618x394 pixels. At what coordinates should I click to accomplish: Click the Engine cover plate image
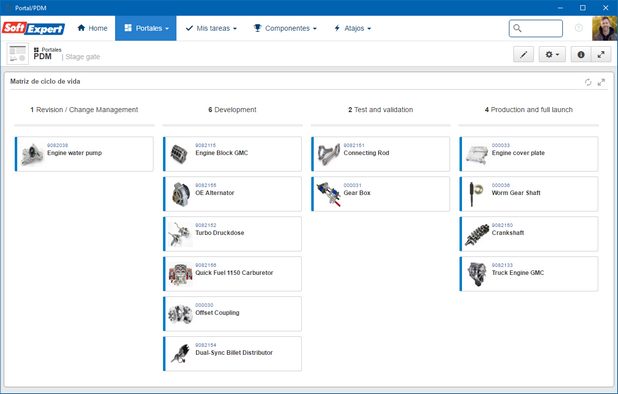pos(477,154)
